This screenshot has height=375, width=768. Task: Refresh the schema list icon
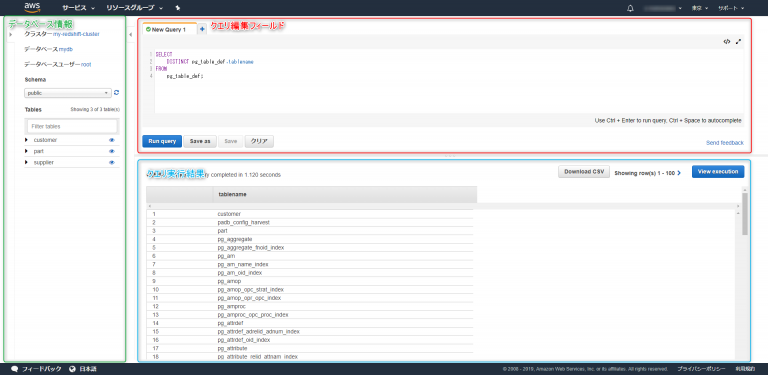click(116, 93)
